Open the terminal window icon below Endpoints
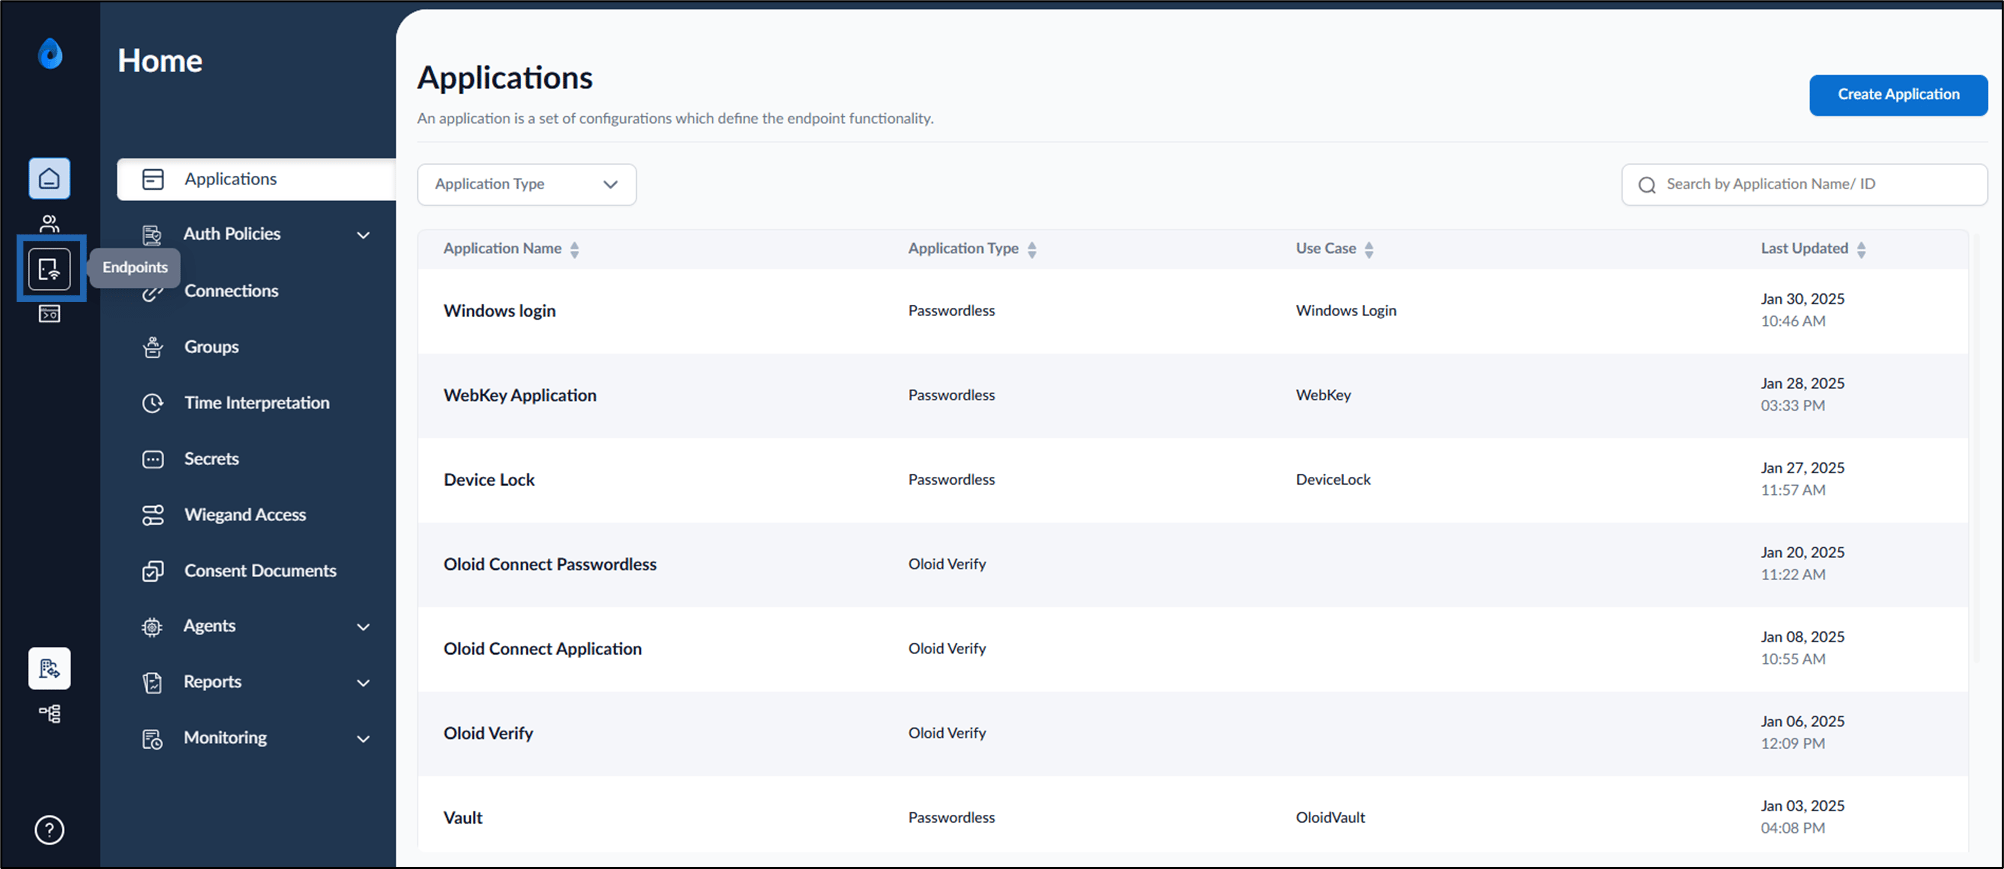 [49, 314]
